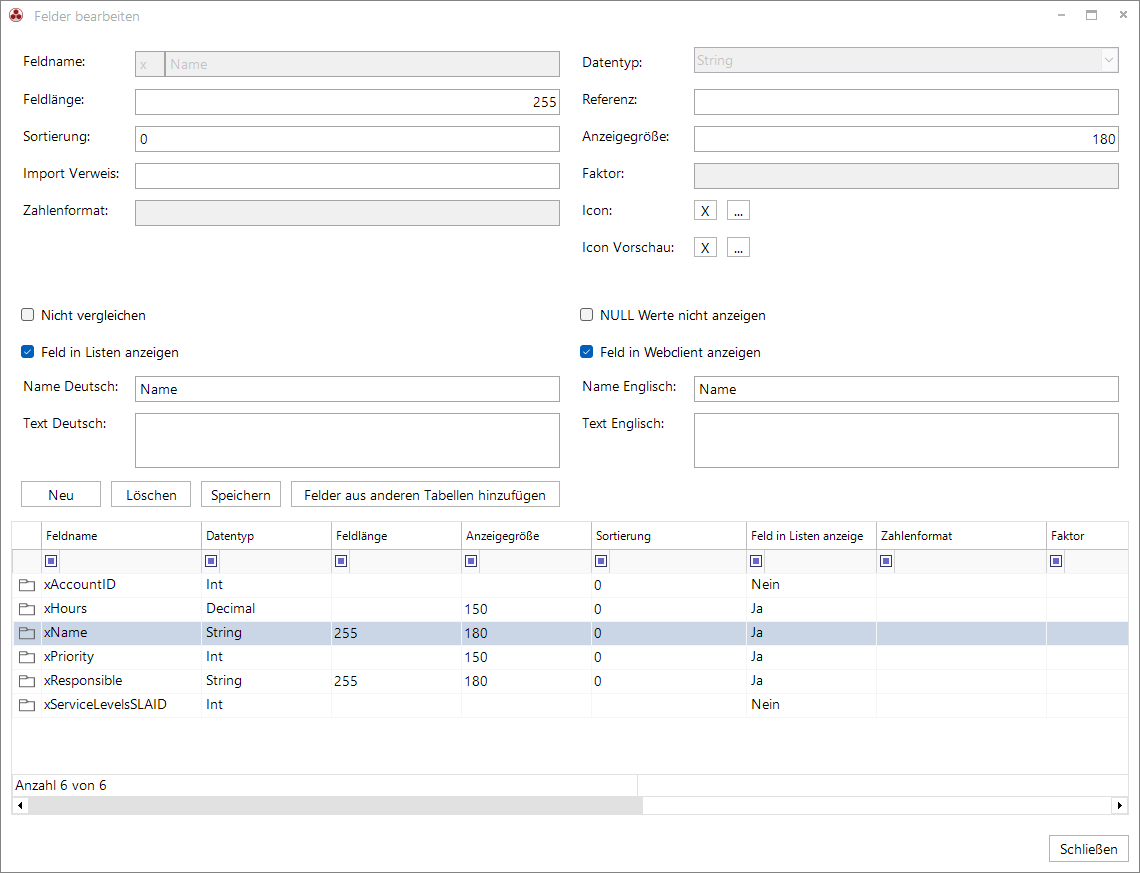The width and height of the screenshot is (1140, 873).
Task: Focus the Feldlänge input field
Action: point(348,102)
